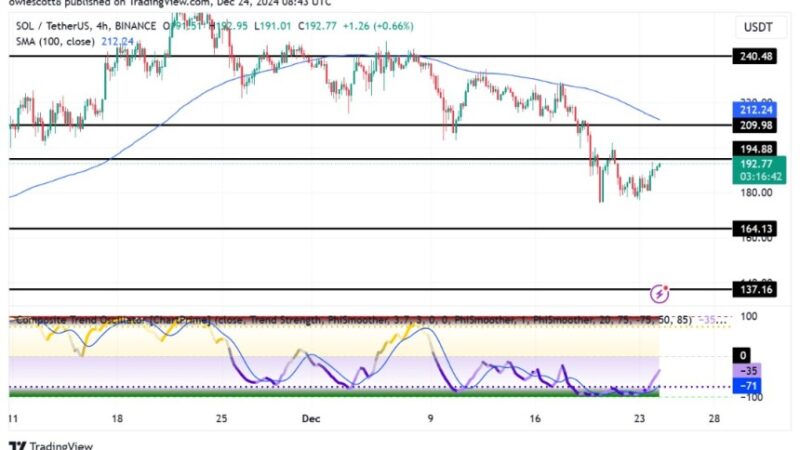Click the green 192.77 current price label
The width and height of the screenshot is (800, 450).
[x=759, y=170]
